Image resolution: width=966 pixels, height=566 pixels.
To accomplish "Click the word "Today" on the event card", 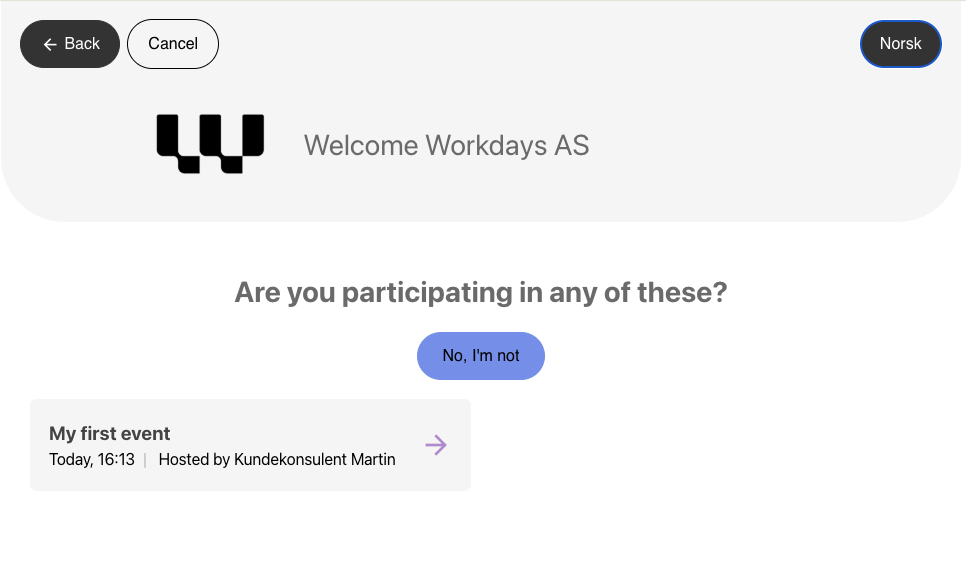I will tap(70, 460).
